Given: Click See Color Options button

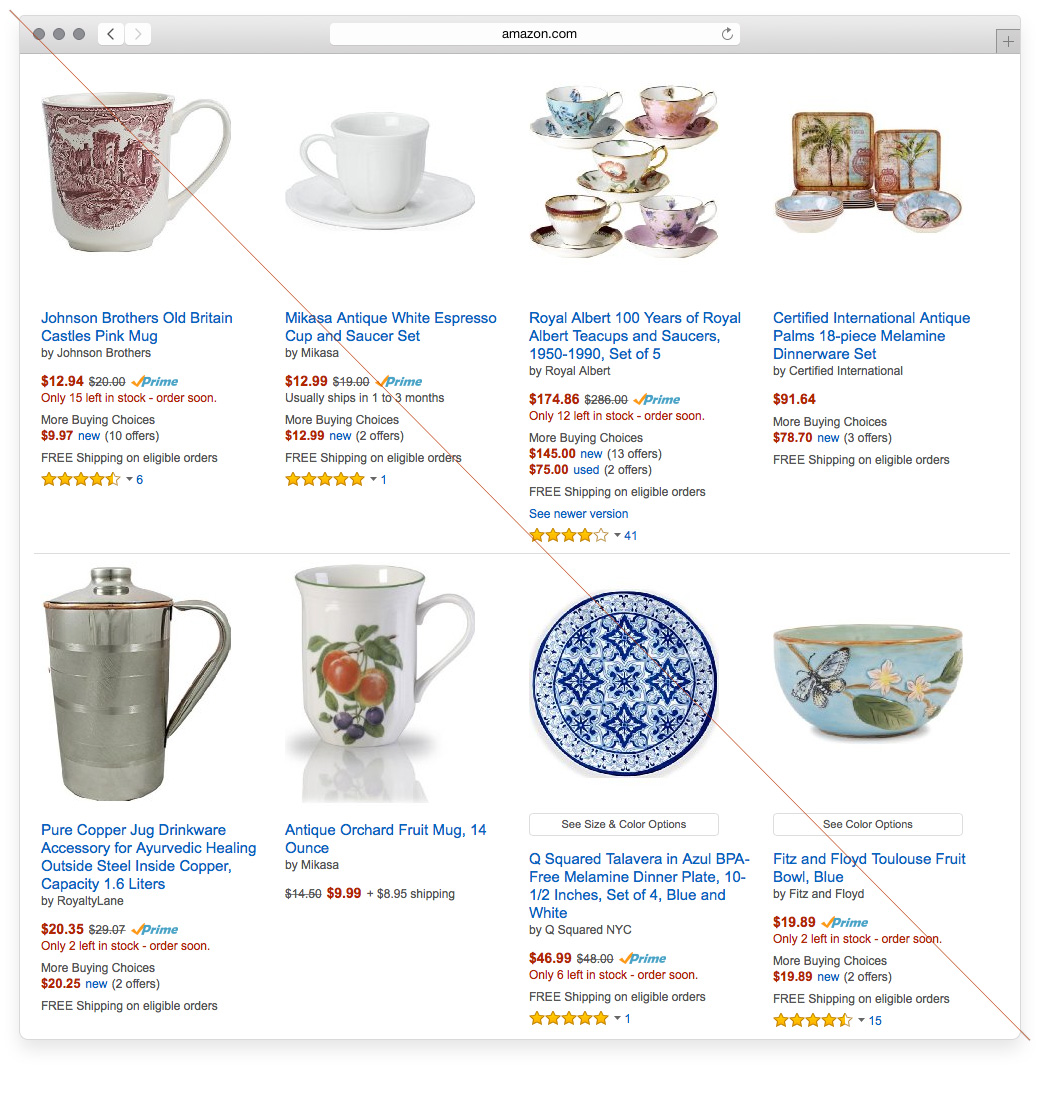Looking at the screenshot, I should (867, 824).
